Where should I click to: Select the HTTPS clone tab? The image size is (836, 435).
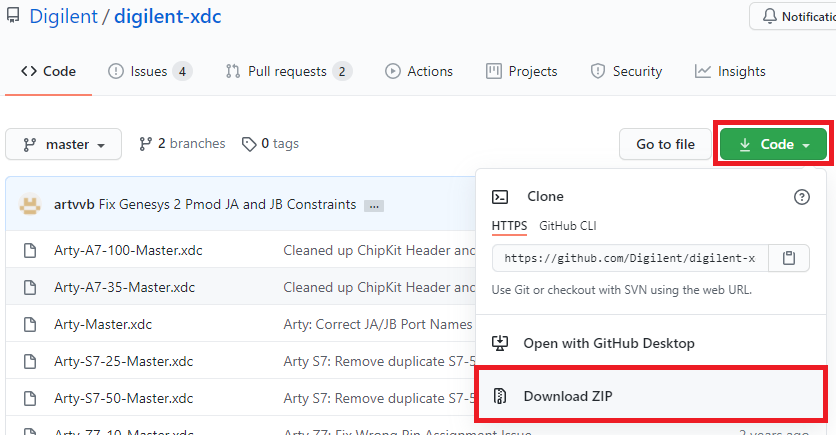(509, 226)
